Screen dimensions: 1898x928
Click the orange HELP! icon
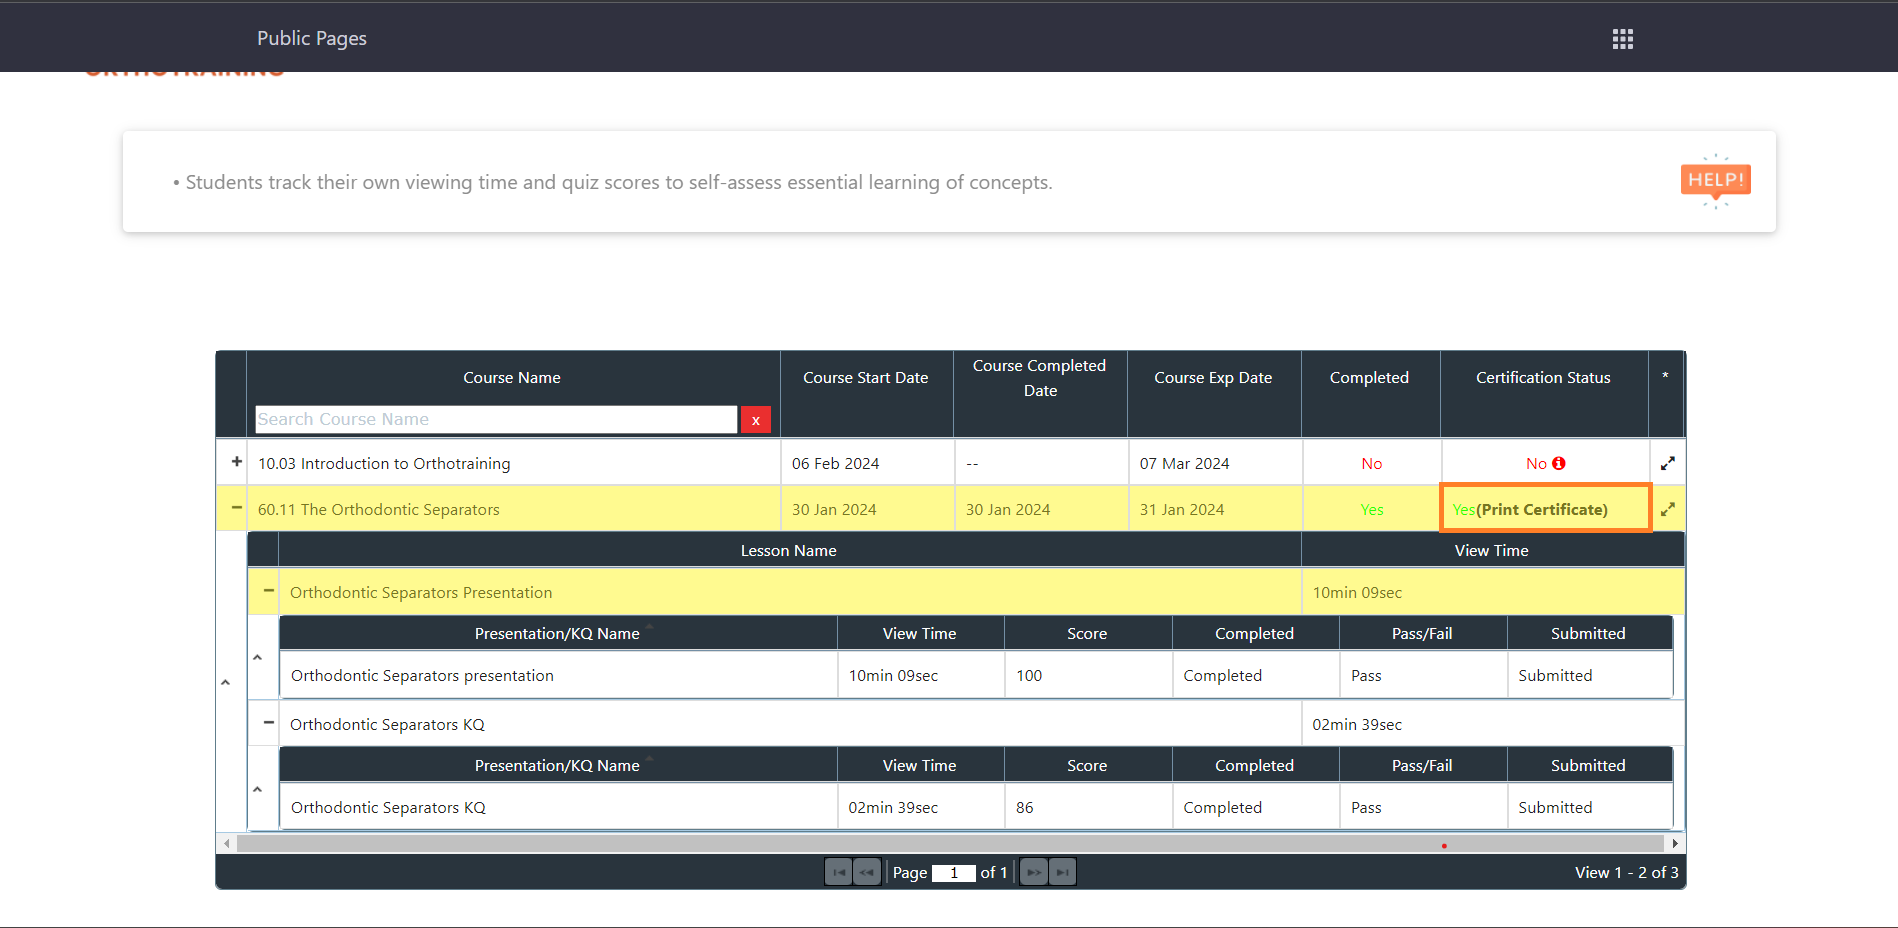pyautogui.click(x=1715, y=181)
